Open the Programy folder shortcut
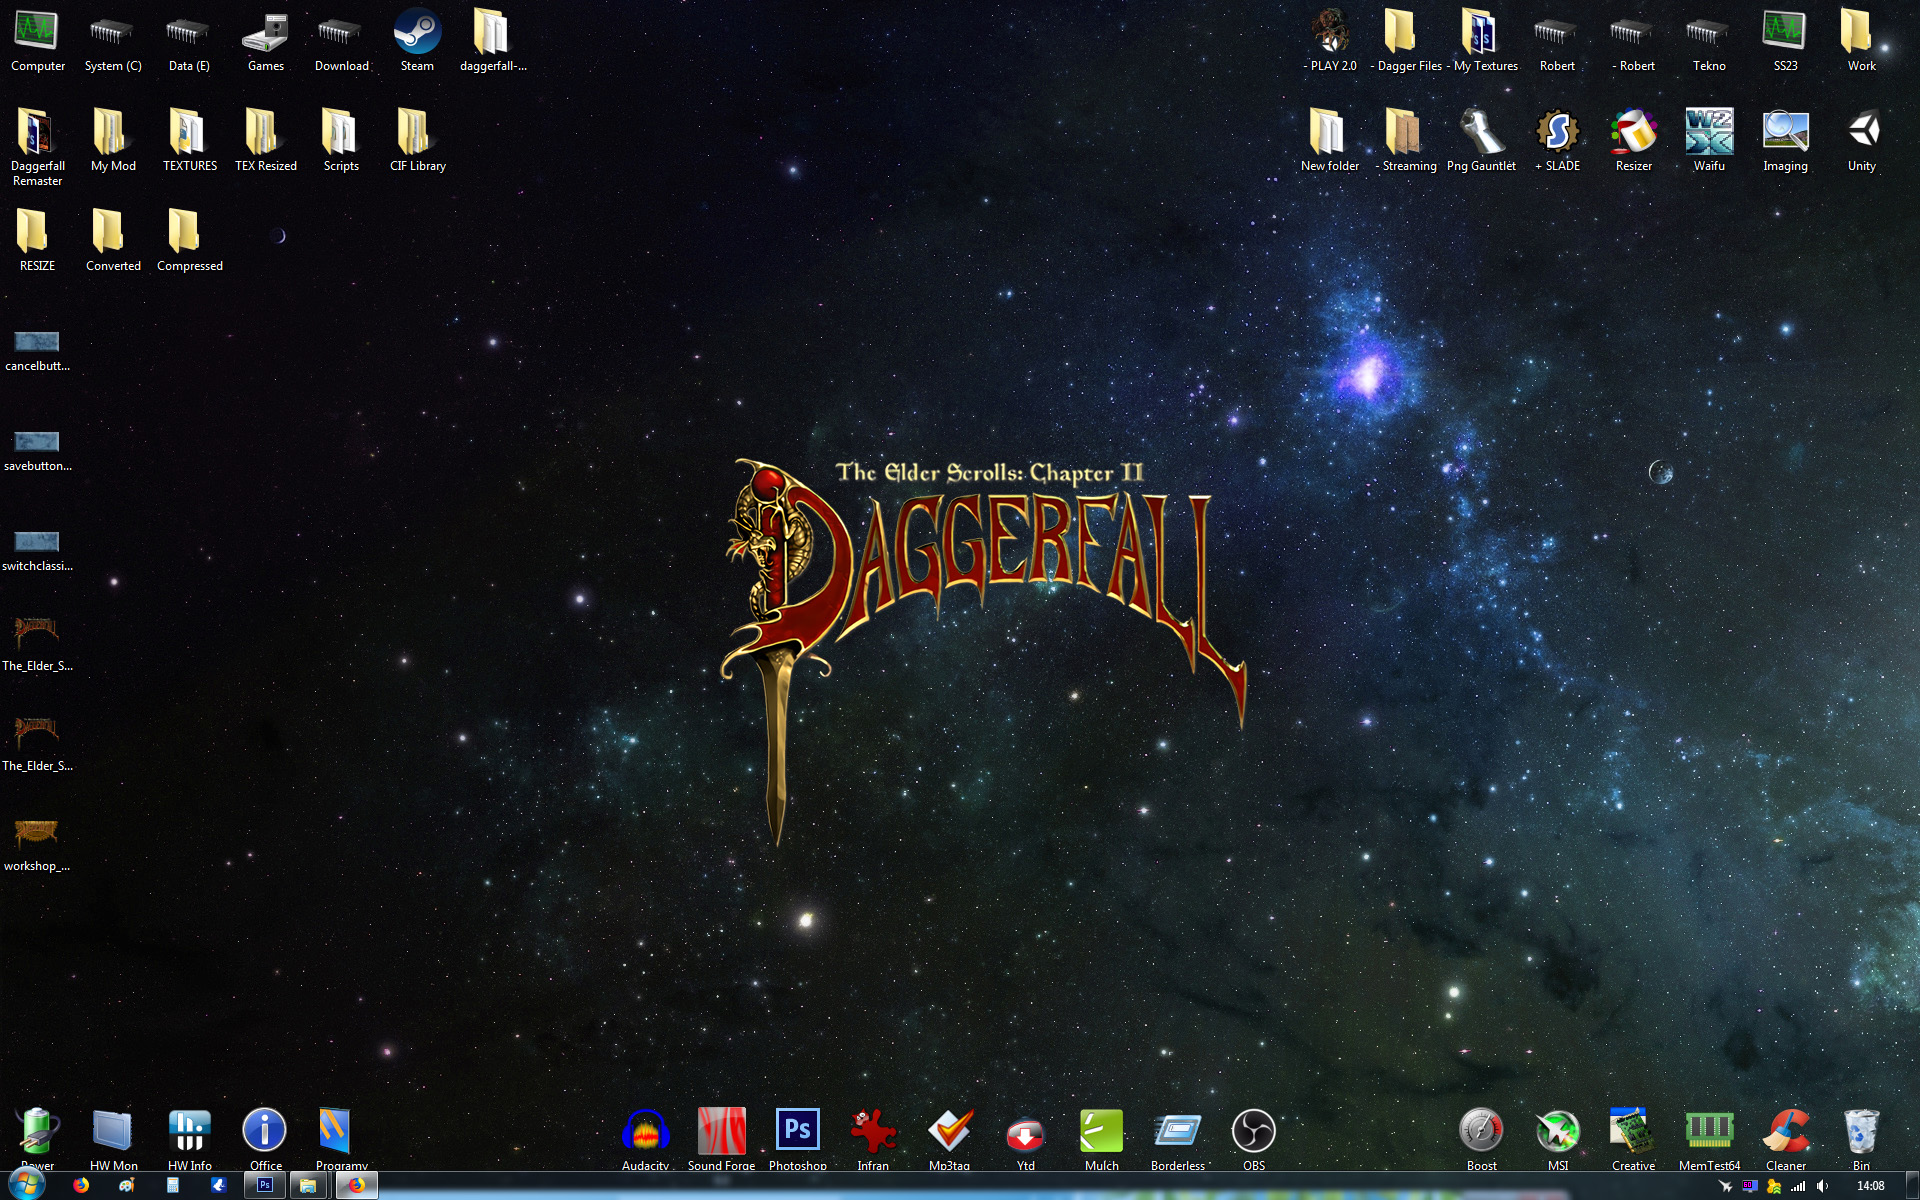This screenshot has width=1920, height=1200. tap(341, 1138)
